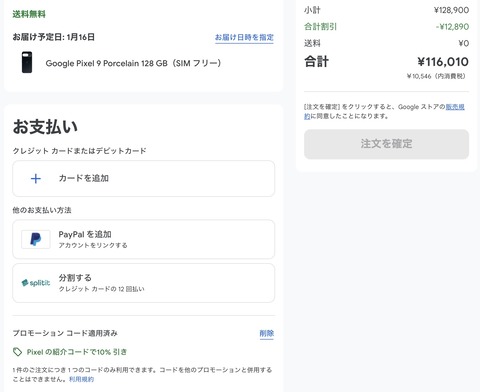
Task: Click the 送料無料 label
Action: [x=29, y=14]
